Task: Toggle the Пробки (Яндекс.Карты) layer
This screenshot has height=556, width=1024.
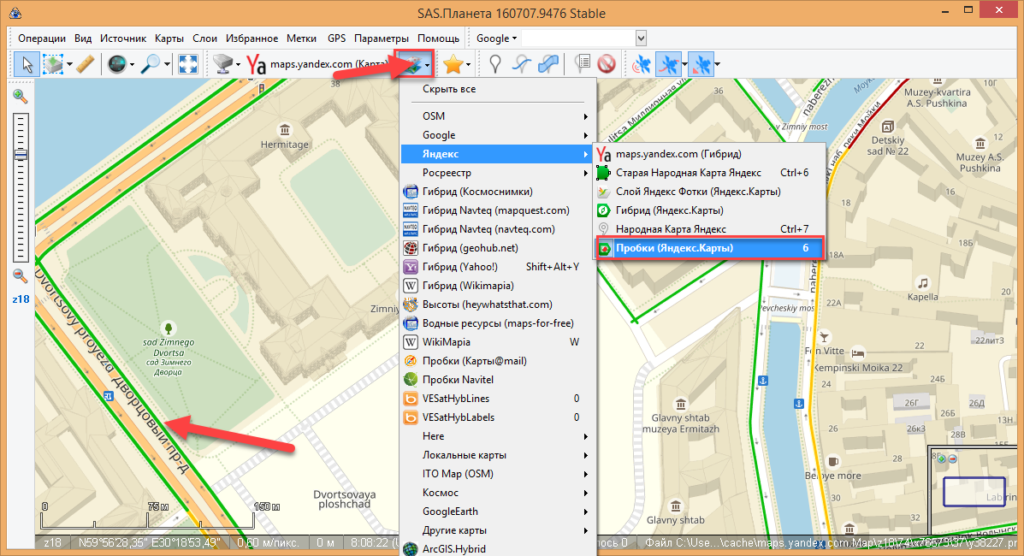Action: [x=674, y=247]
